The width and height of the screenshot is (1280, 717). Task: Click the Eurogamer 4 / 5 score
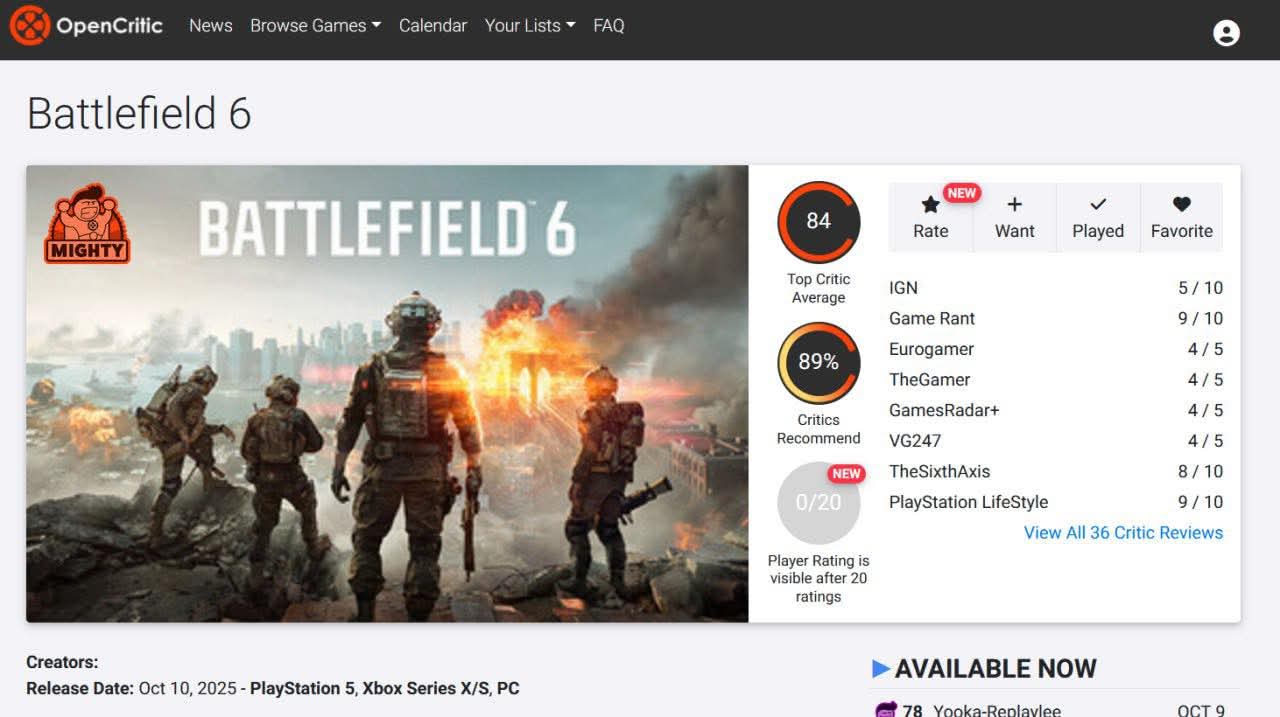point(1205,349)
